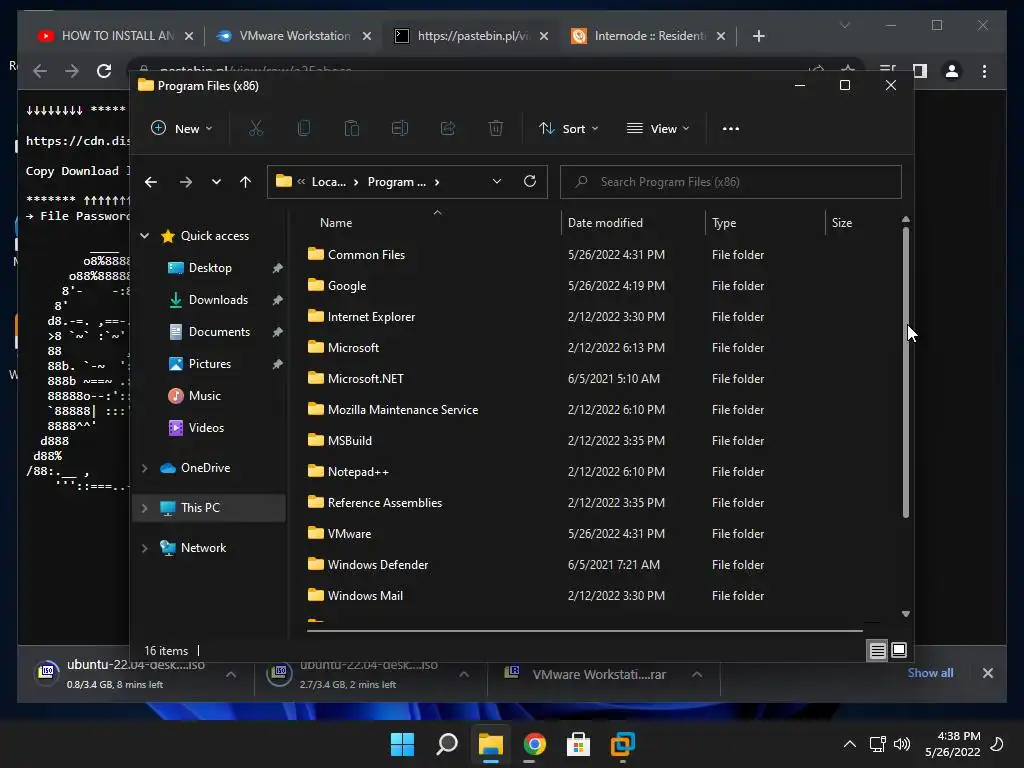Viewport: 1024px width, 768px height.
Task: Click the Cut icon in Explorer toolbar
Action: [255, 129]
